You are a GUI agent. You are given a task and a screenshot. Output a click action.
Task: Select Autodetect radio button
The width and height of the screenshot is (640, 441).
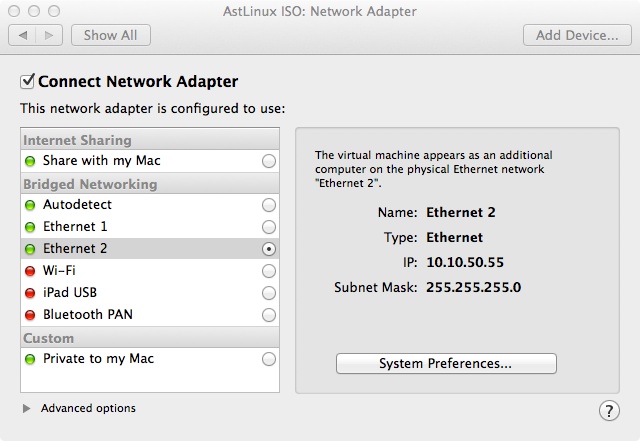(x=269, y=205)
